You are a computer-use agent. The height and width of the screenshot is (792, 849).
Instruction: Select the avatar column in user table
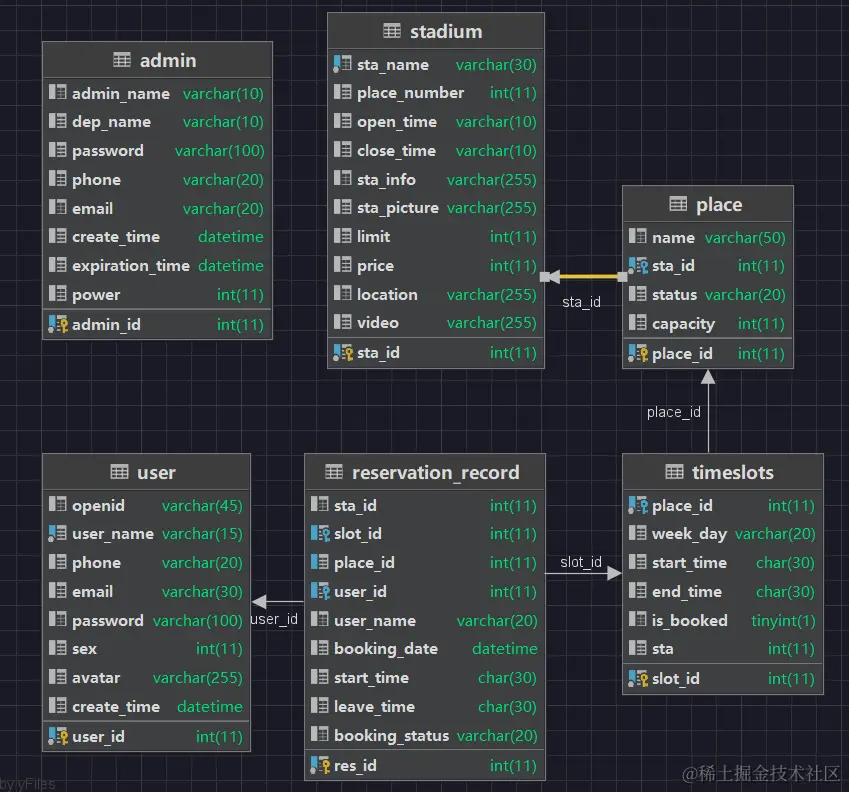(x=146, y=678)
